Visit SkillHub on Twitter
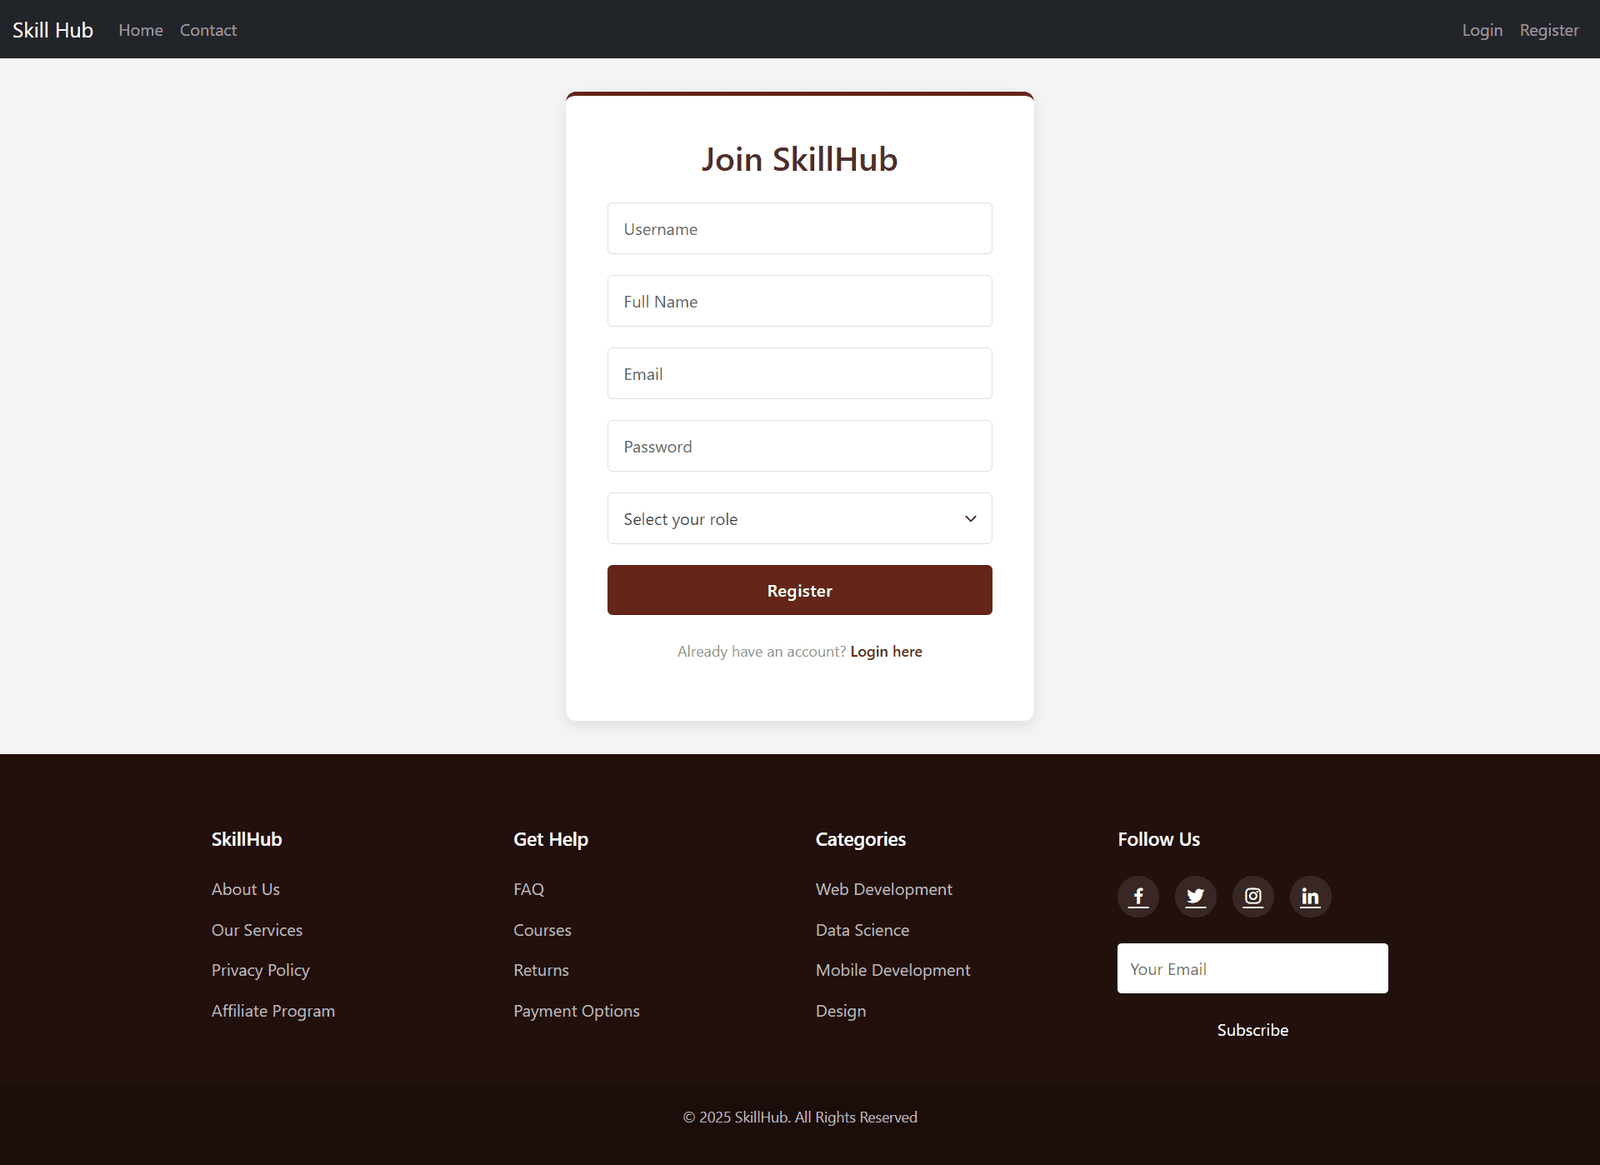1600x1165 pixels. coord(1195,896)
